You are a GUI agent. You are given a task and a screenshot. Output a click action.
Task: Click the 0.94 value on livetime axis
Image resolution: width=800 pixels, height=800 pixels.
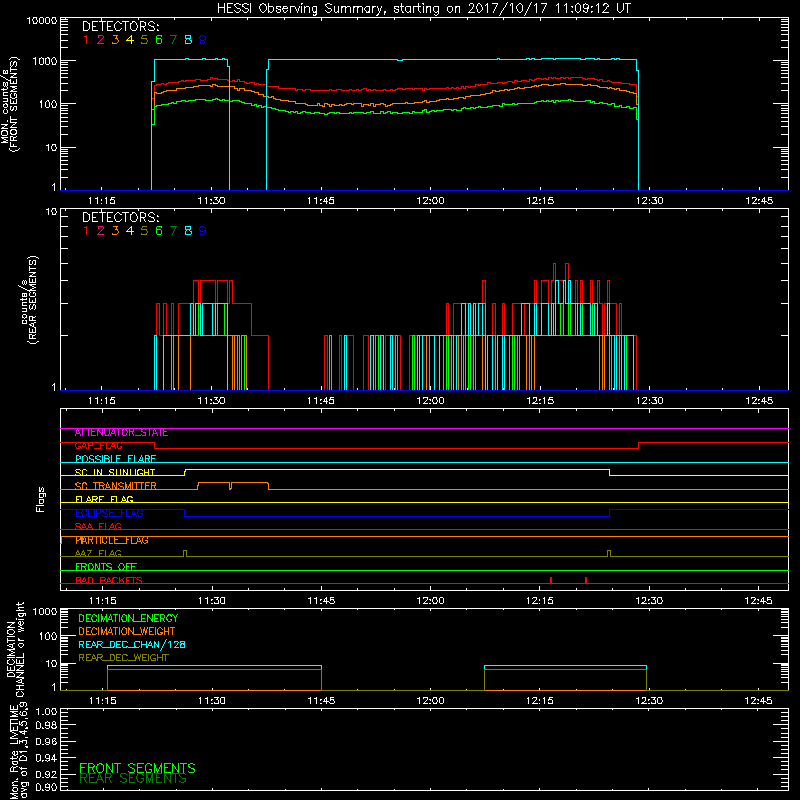[x=46, y=758]
